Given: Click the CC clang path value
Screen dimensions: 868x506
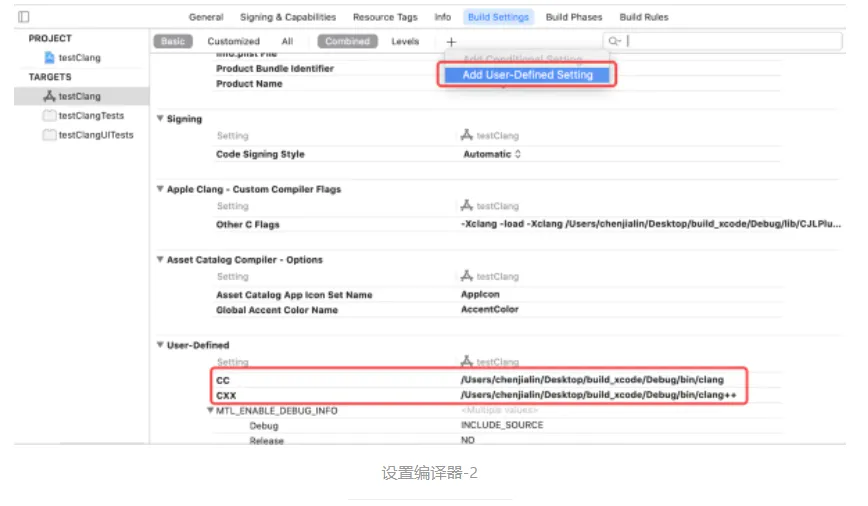Looking at the screenshot, I should [592, 380].
